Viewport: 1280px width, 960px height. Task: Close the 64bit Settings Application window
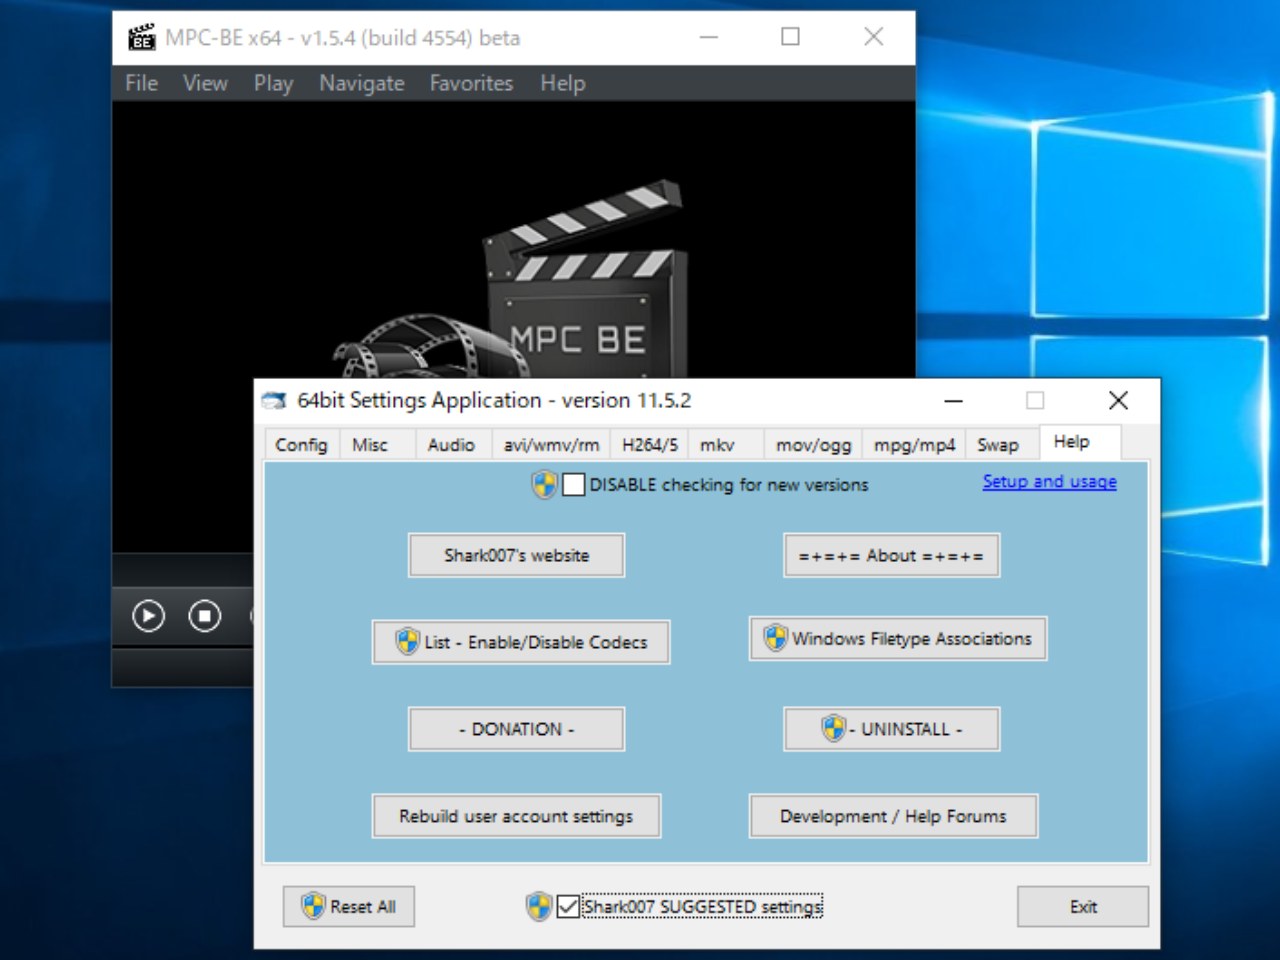pos(1119,401)
